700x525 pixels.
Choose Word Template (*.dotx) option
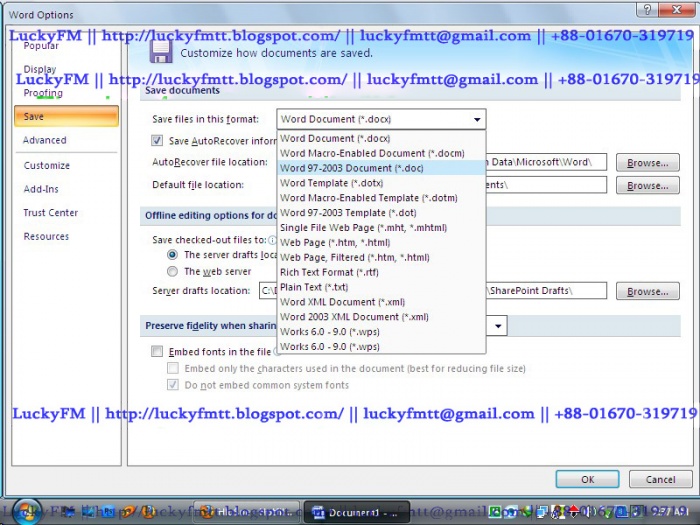(381, 183)
